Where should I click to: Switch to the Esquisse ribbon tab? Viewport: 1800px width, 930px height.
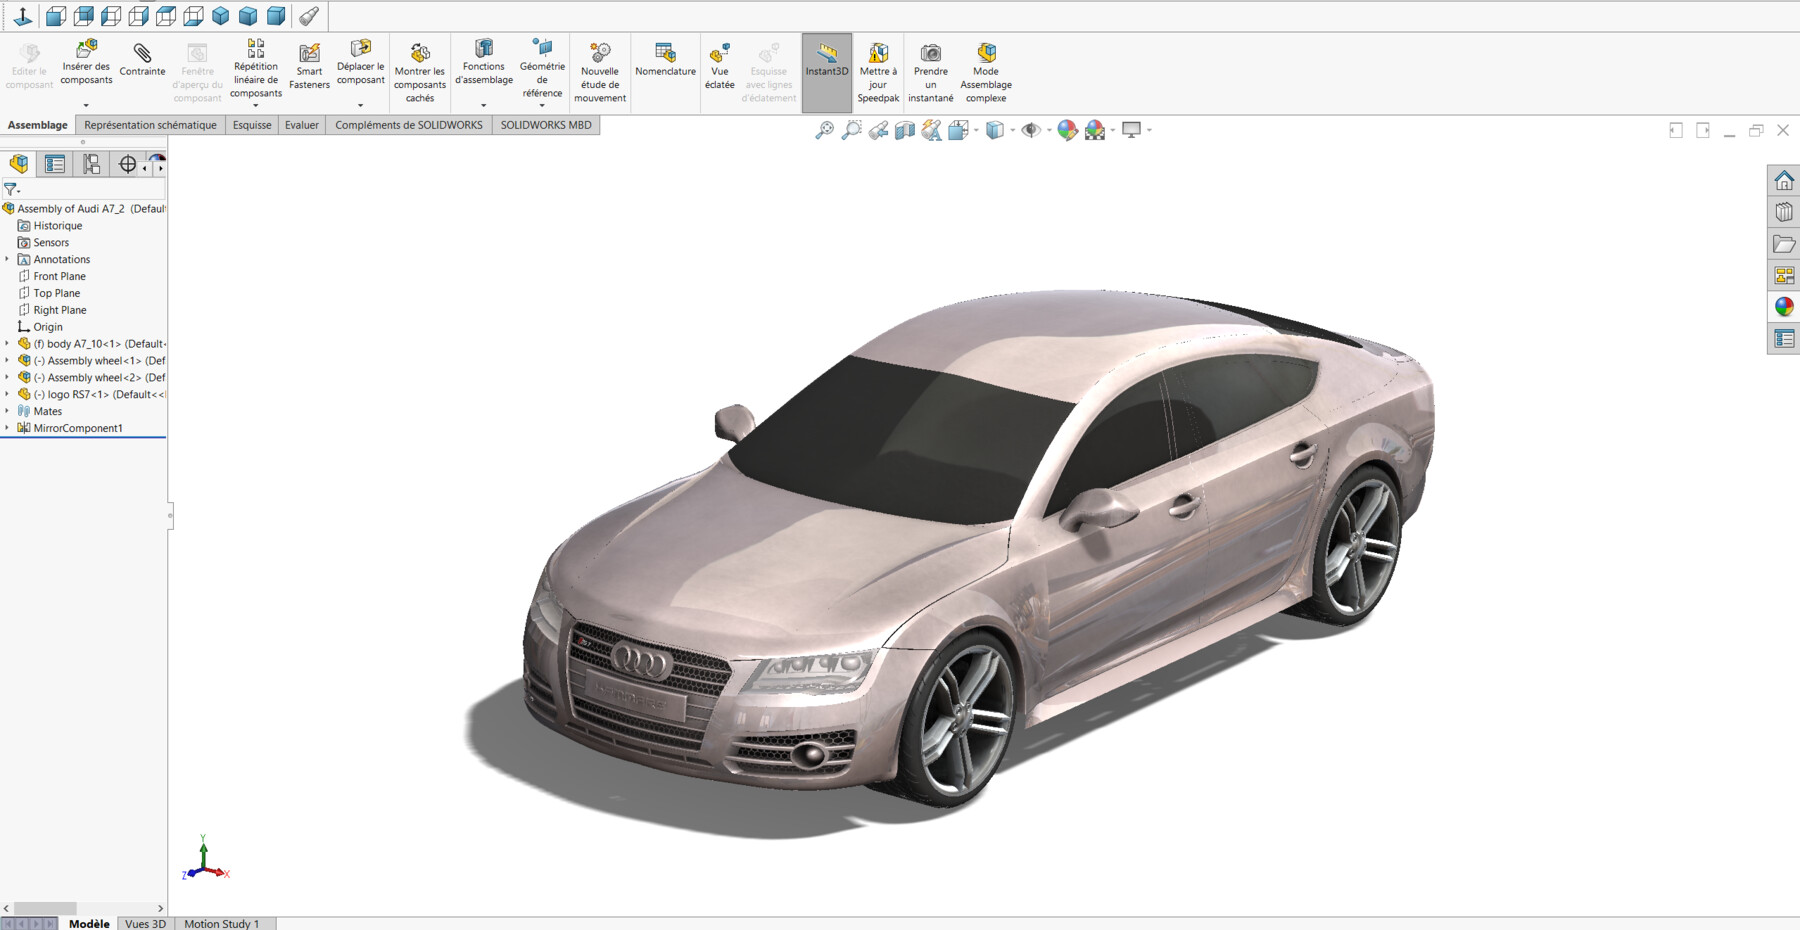[x=251, y=124]
